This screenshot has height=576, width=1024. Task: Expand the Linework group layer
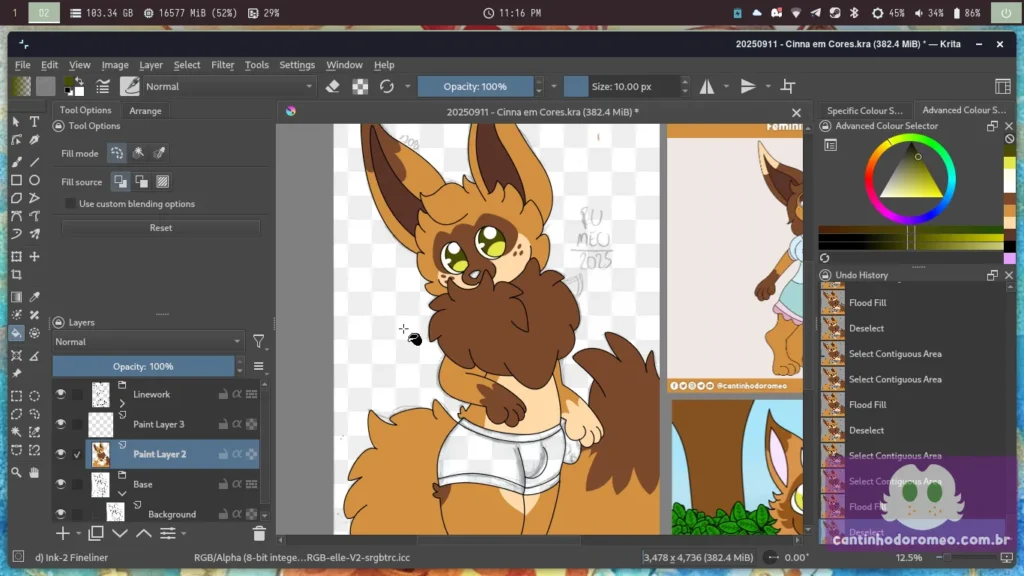122,404
